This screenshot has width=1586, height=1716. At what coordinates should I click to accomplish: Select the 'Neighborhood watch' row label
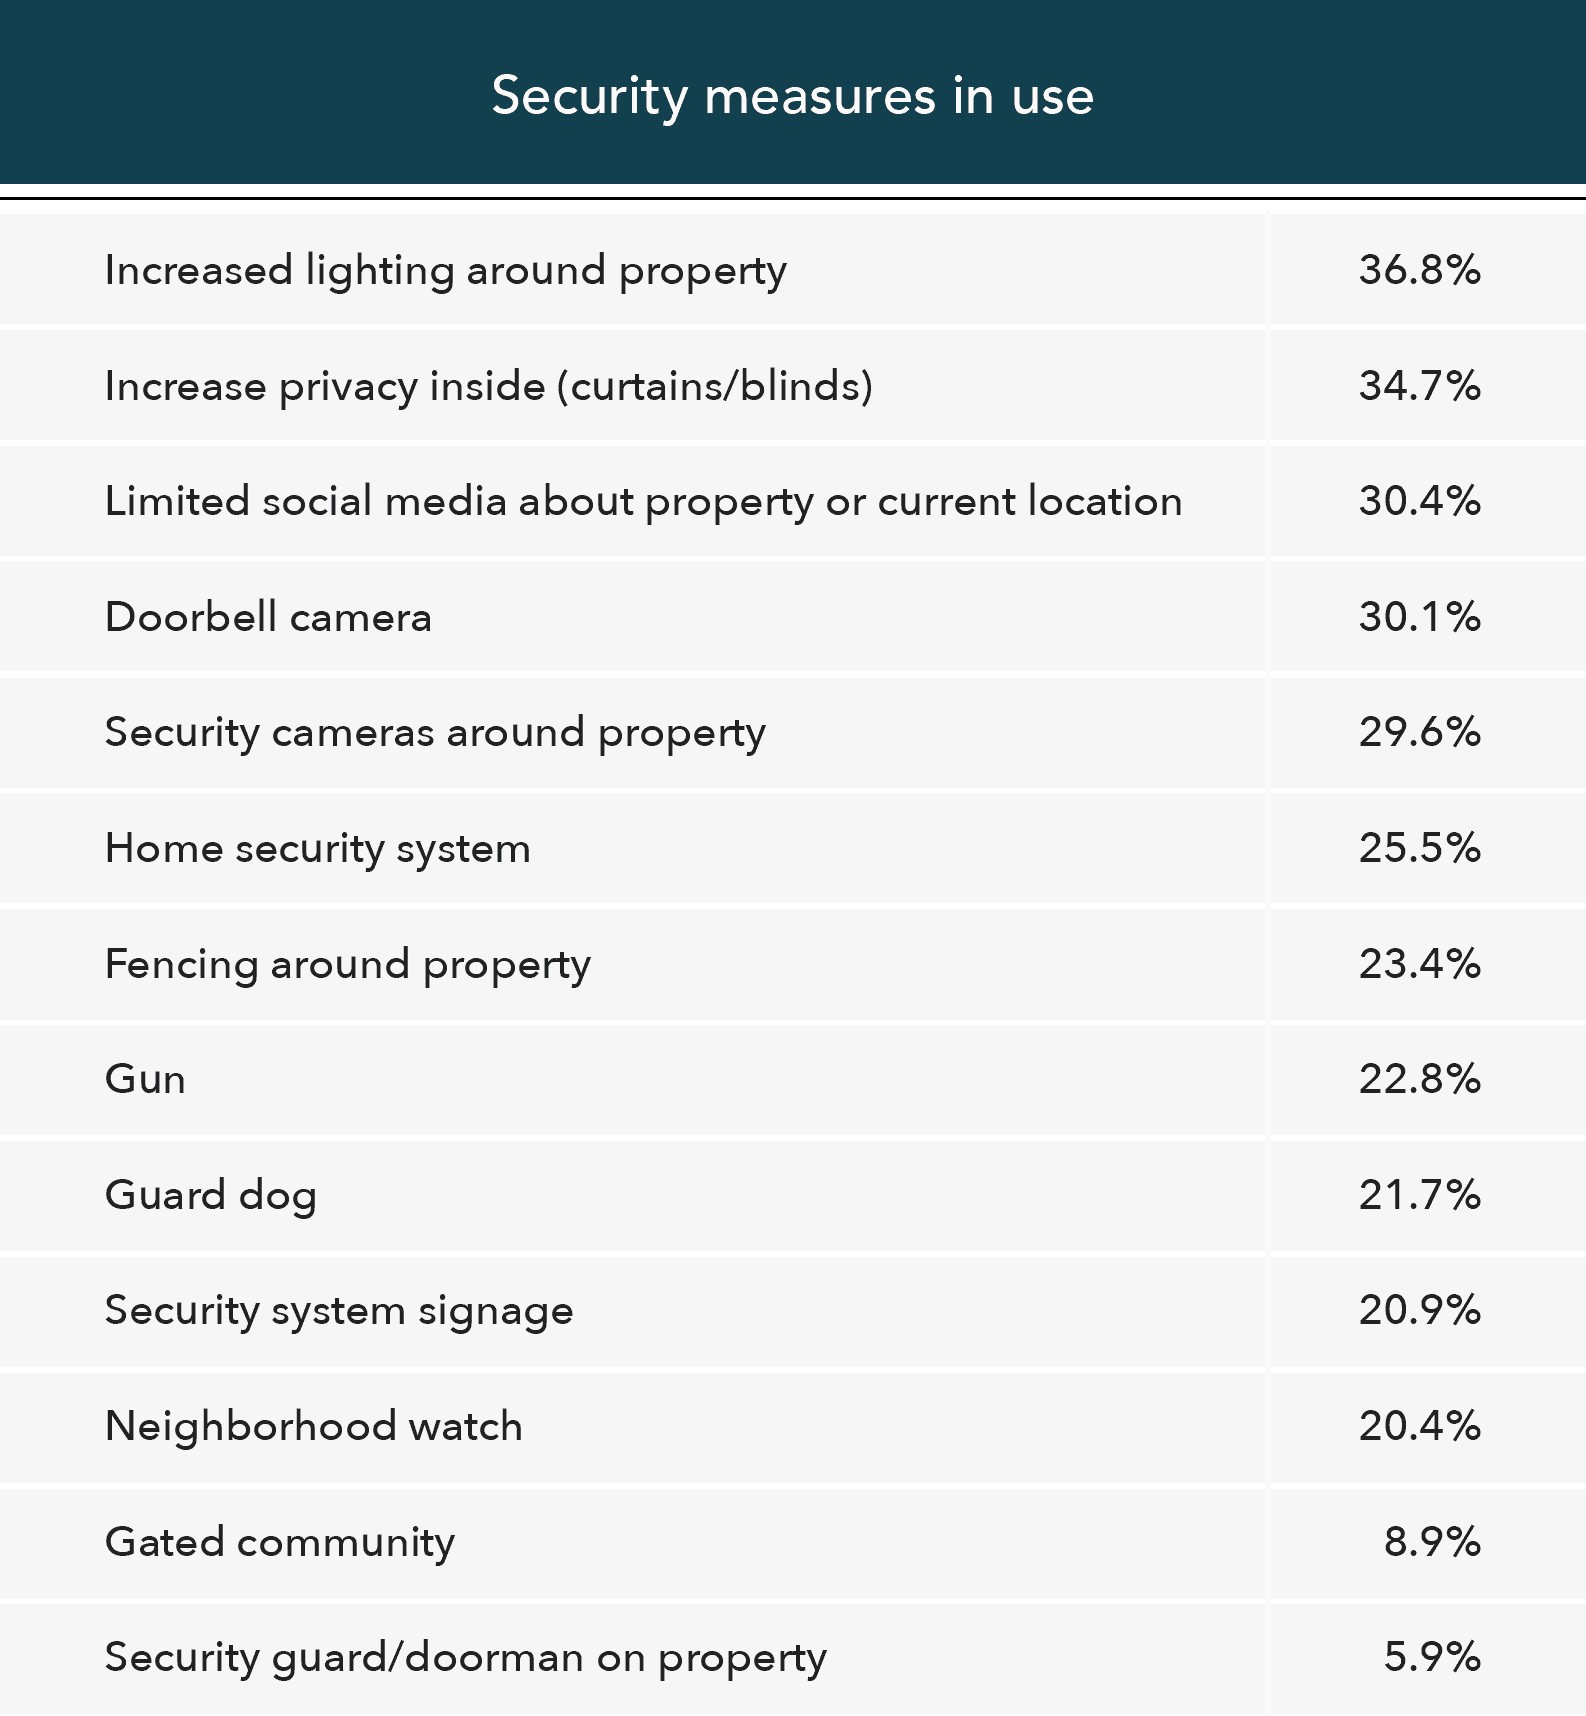tap(314, 1426)
